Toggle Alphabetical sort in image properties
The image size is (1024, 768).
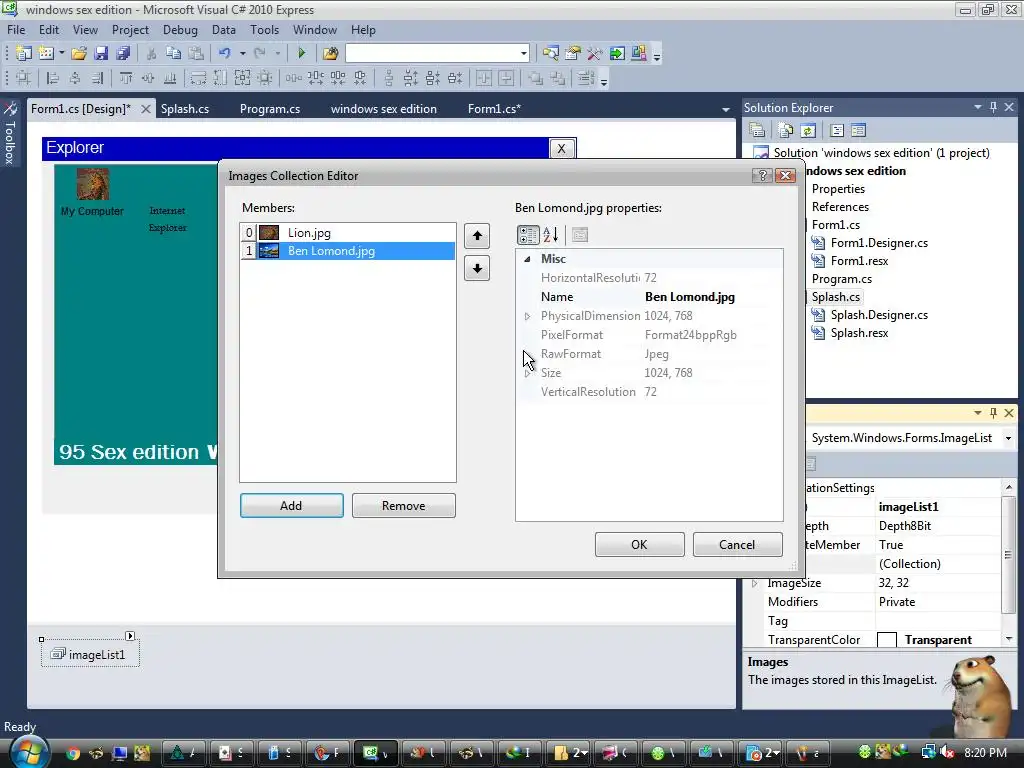551,234
